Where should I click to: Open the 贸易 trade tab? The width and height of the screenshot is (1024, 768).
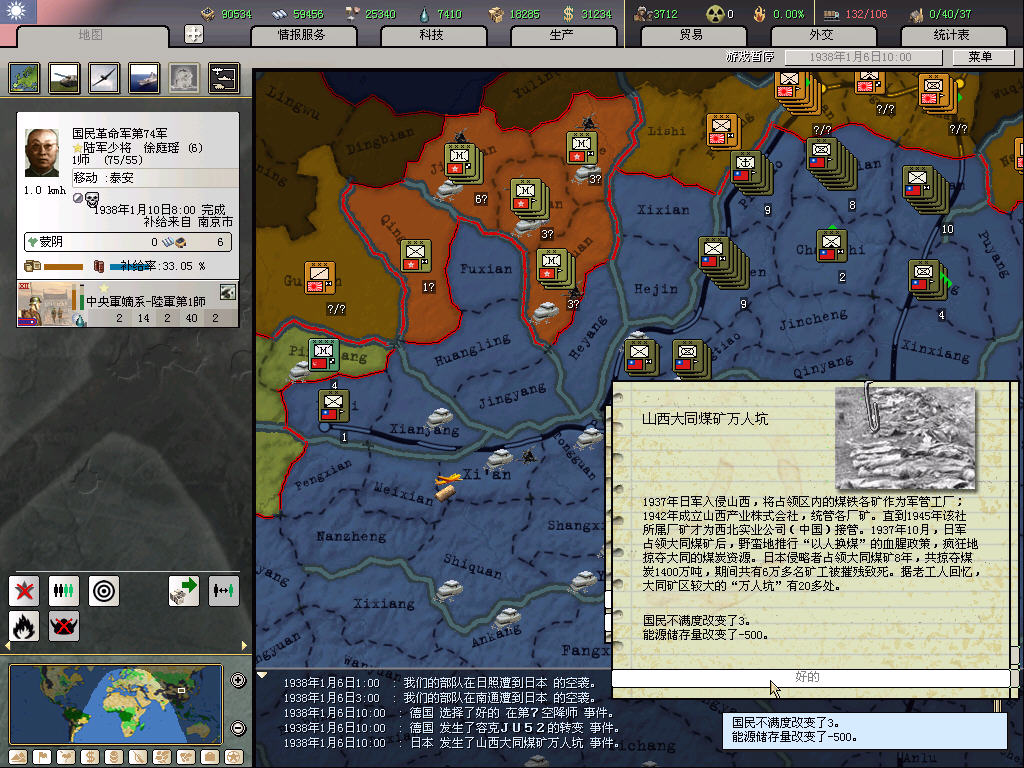692,35
